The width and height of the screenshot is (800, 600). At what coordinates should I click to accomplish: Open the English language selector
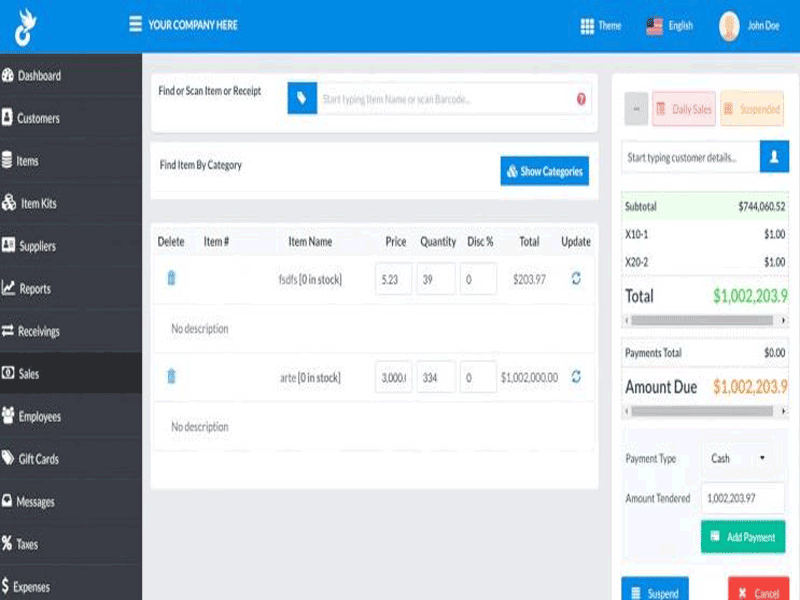[x=670, y=26]
